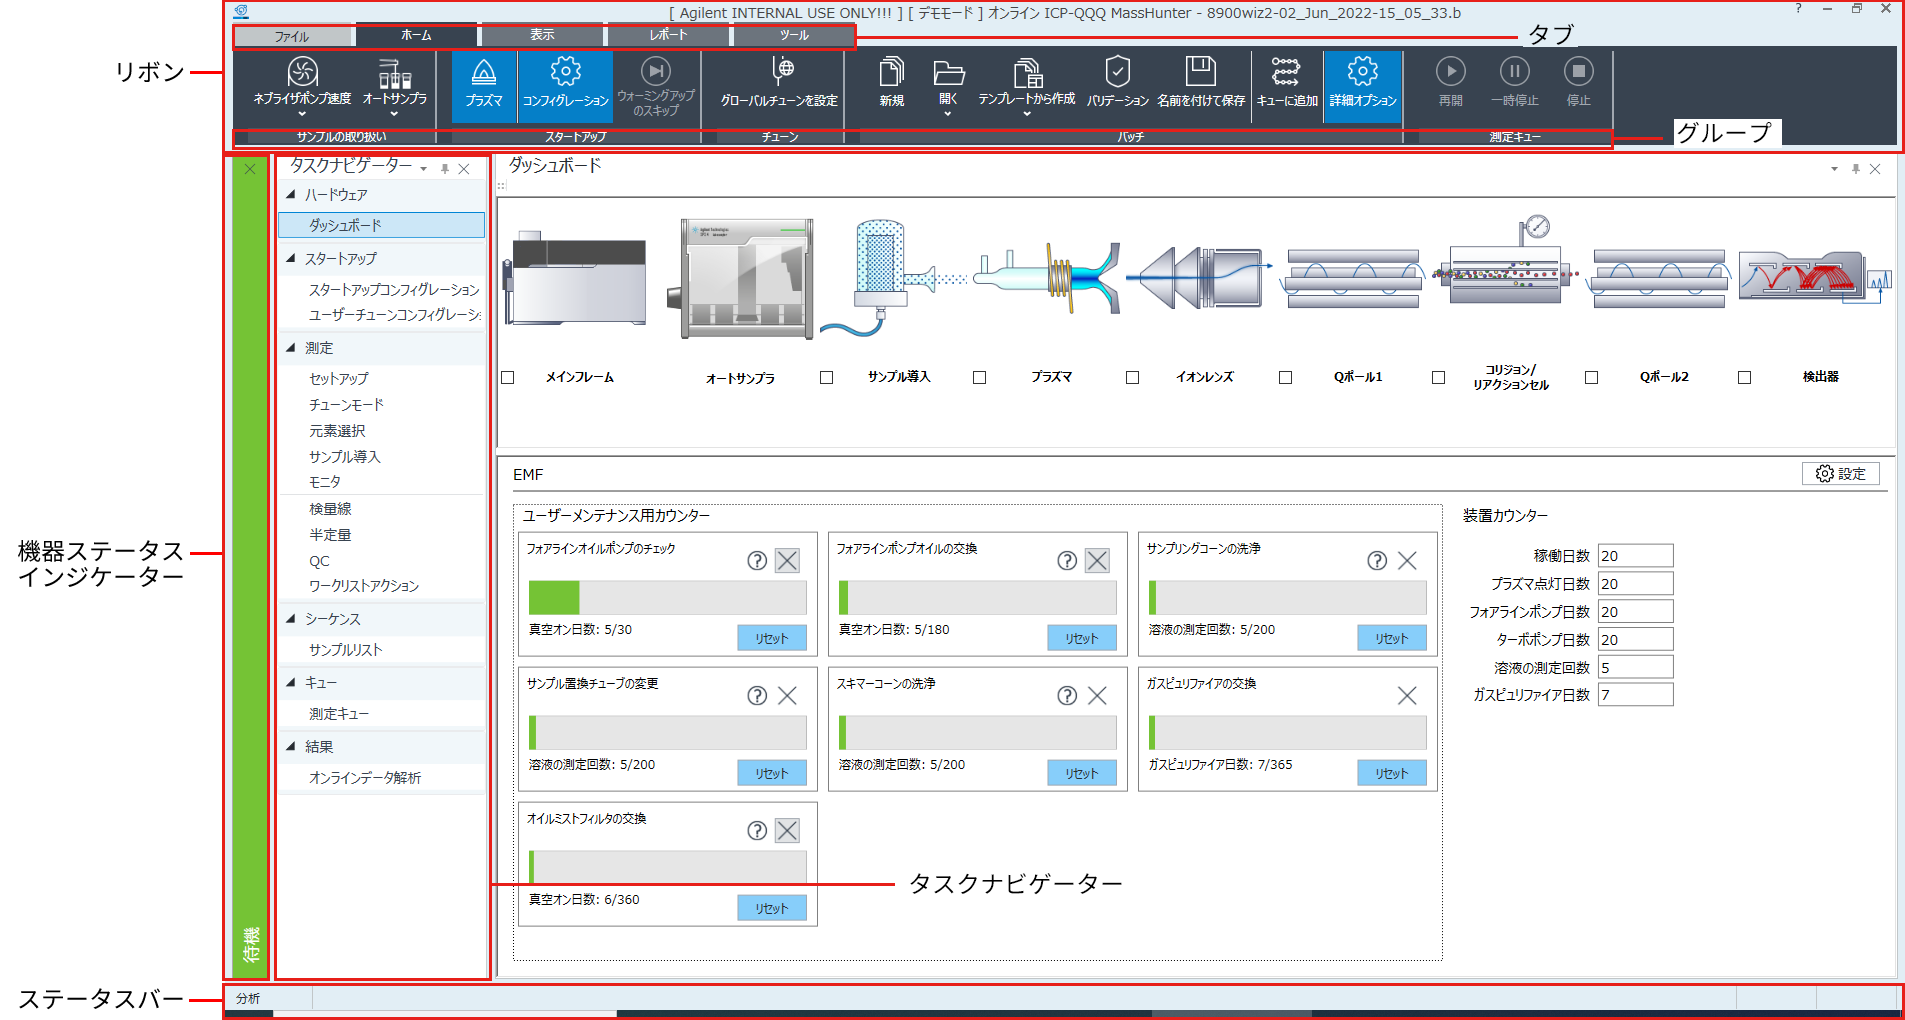
Task: Pin the Task Navigator panel
Action: (445, 169)
